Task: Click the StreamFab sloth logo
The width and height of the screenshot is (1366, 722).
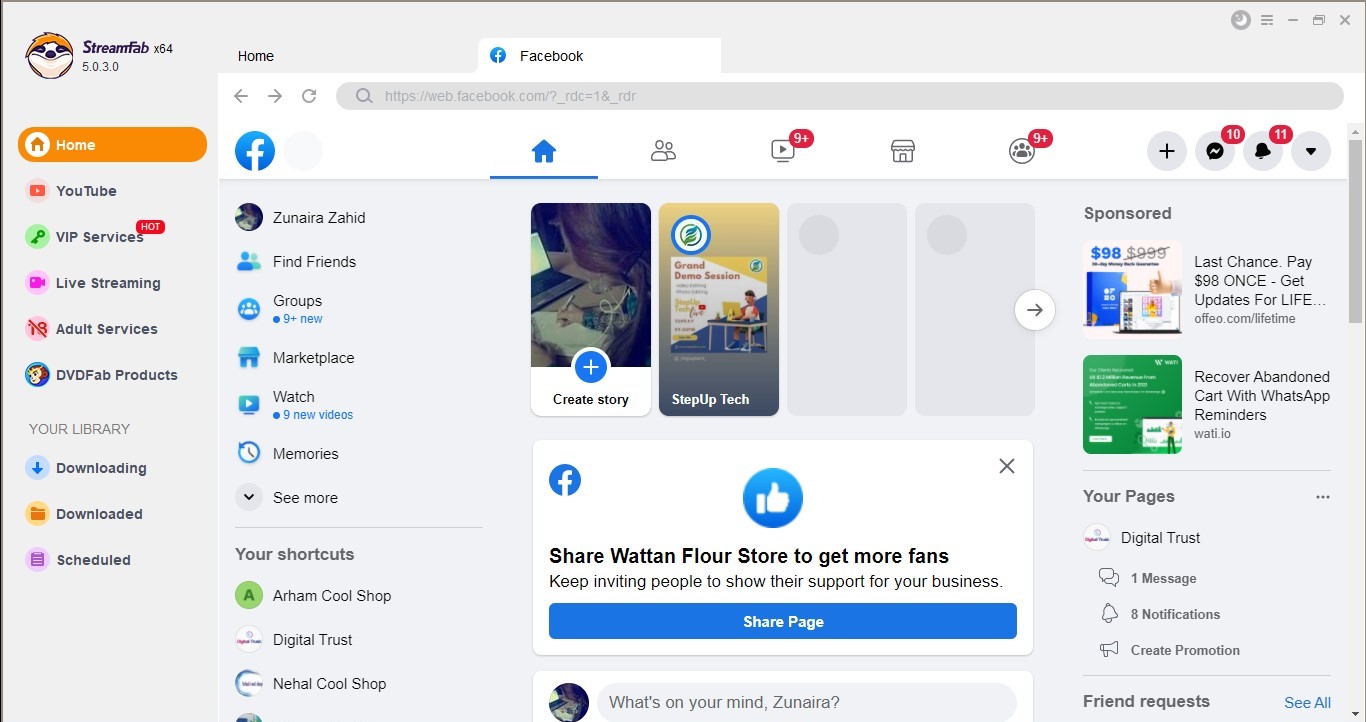Action: click(49, 56)
